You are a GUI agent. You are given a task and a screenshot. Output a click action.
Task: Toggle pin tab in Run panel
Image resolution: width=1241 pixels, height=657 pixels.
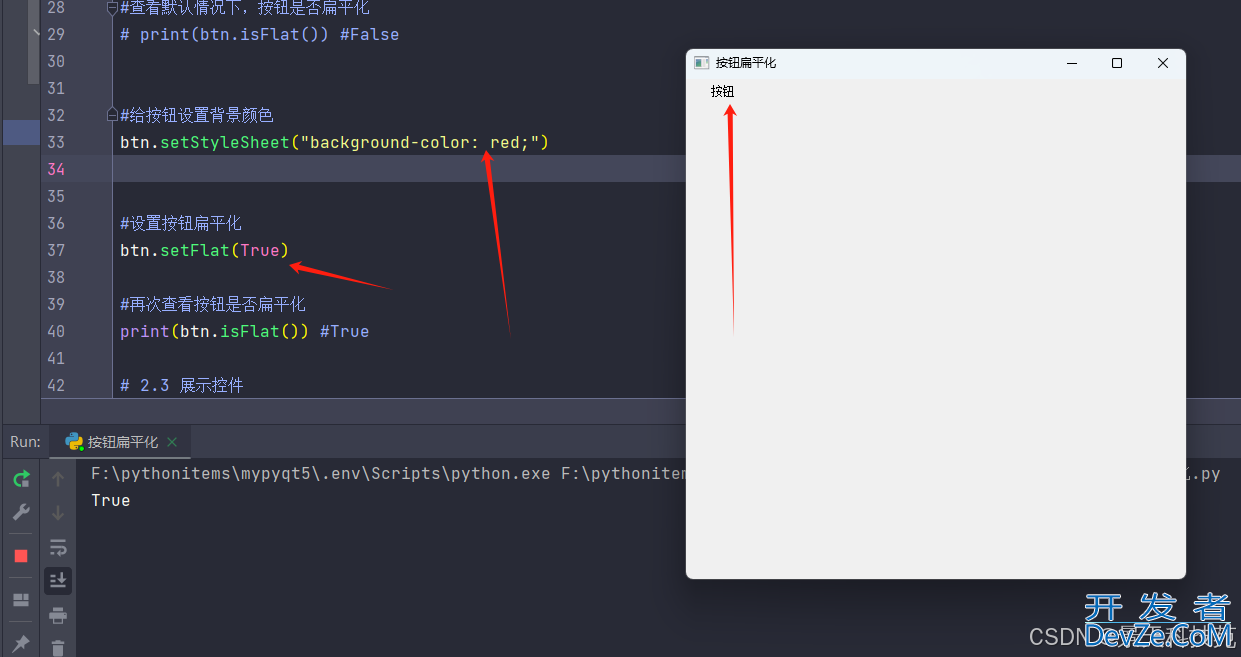pos(21,643)
